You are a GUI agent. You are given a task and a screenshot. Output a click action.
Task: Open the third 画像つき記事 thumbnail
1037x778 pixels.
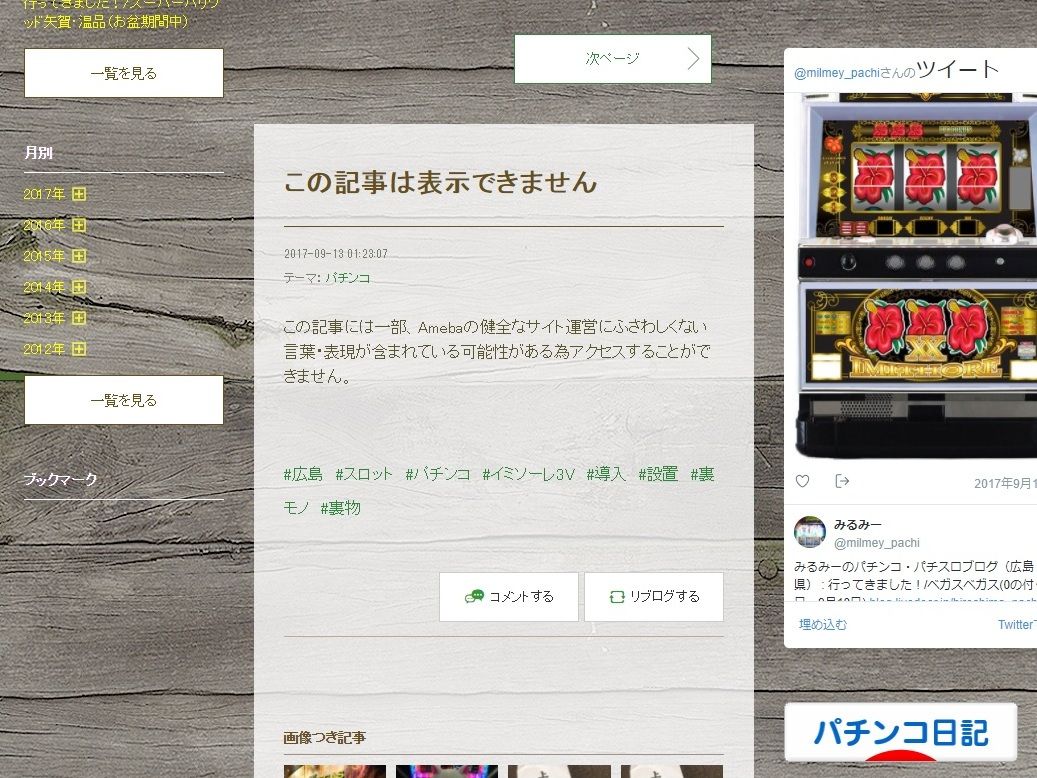pyautogui.click(x=560, y=771)
